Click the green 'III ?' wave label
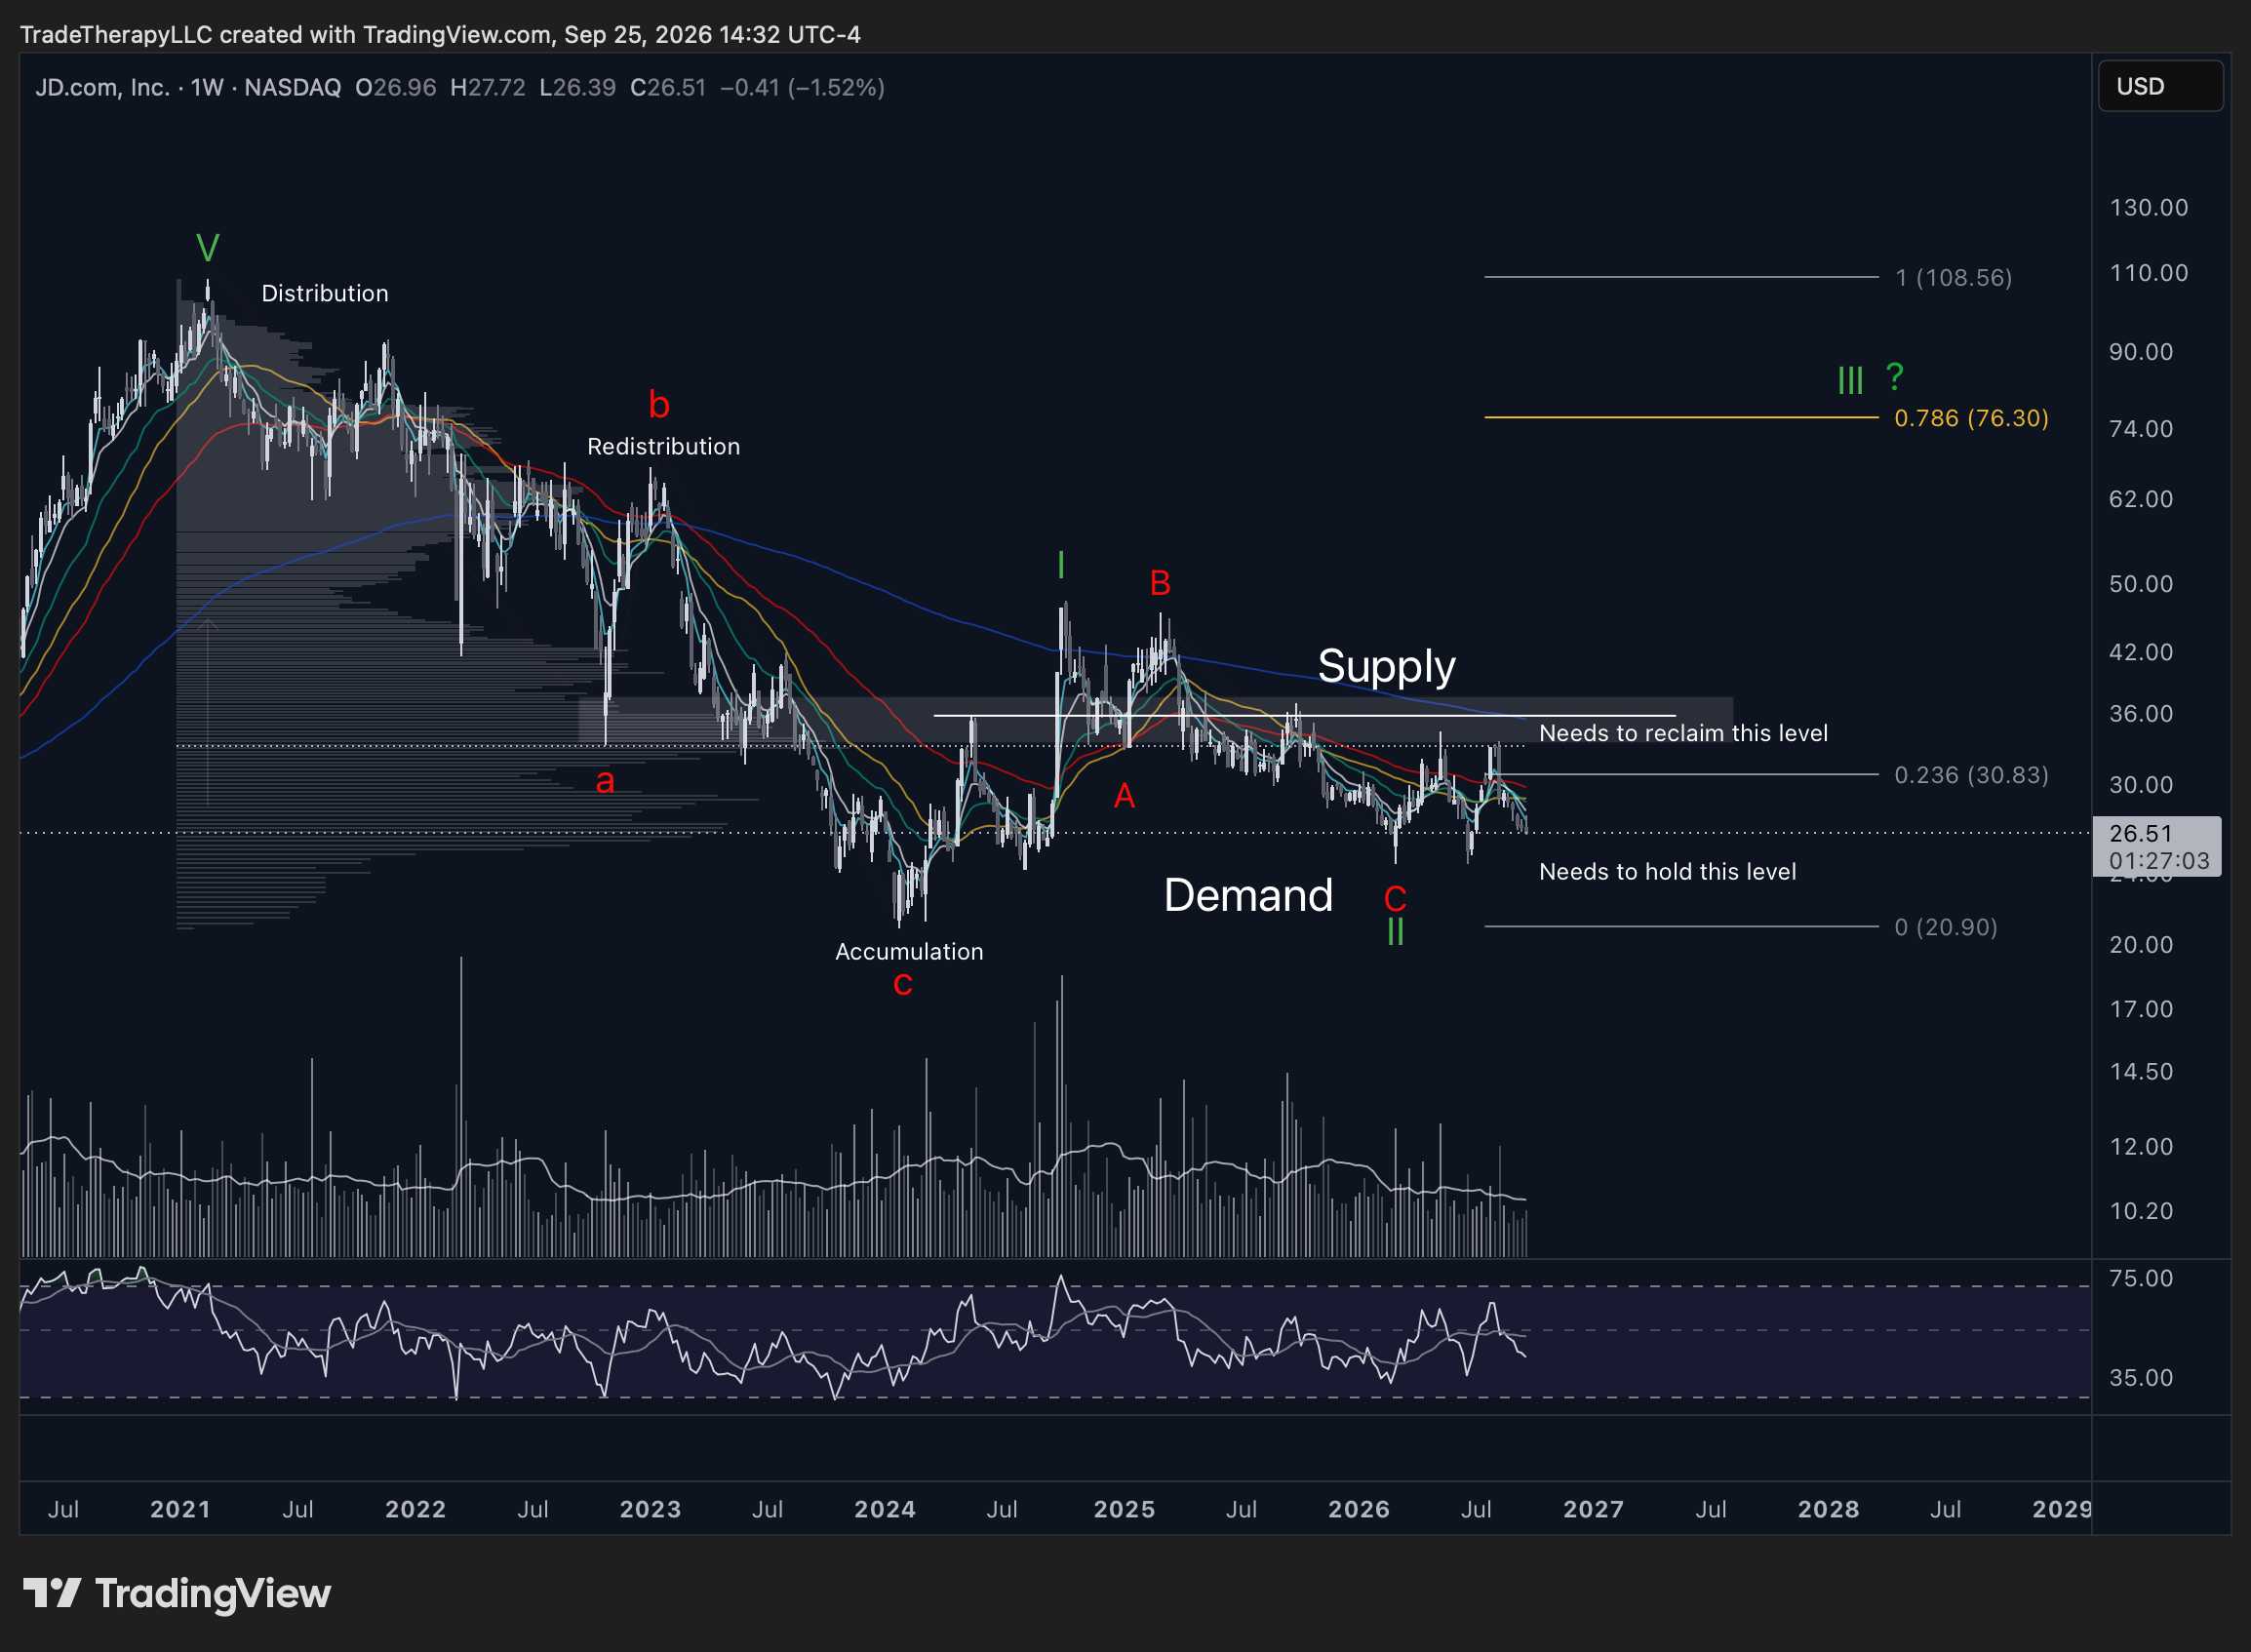Screen dimensions: 2251x1652 (x=1870, y=378)
